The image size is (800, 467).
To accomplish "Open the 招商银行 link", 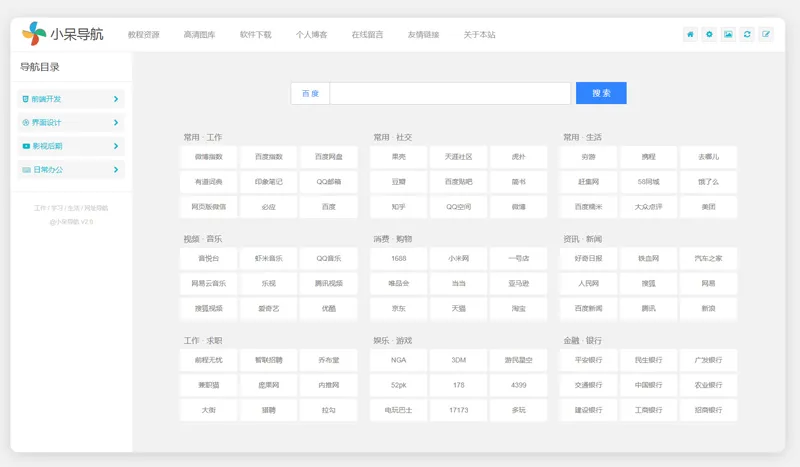I will [708, 410].
